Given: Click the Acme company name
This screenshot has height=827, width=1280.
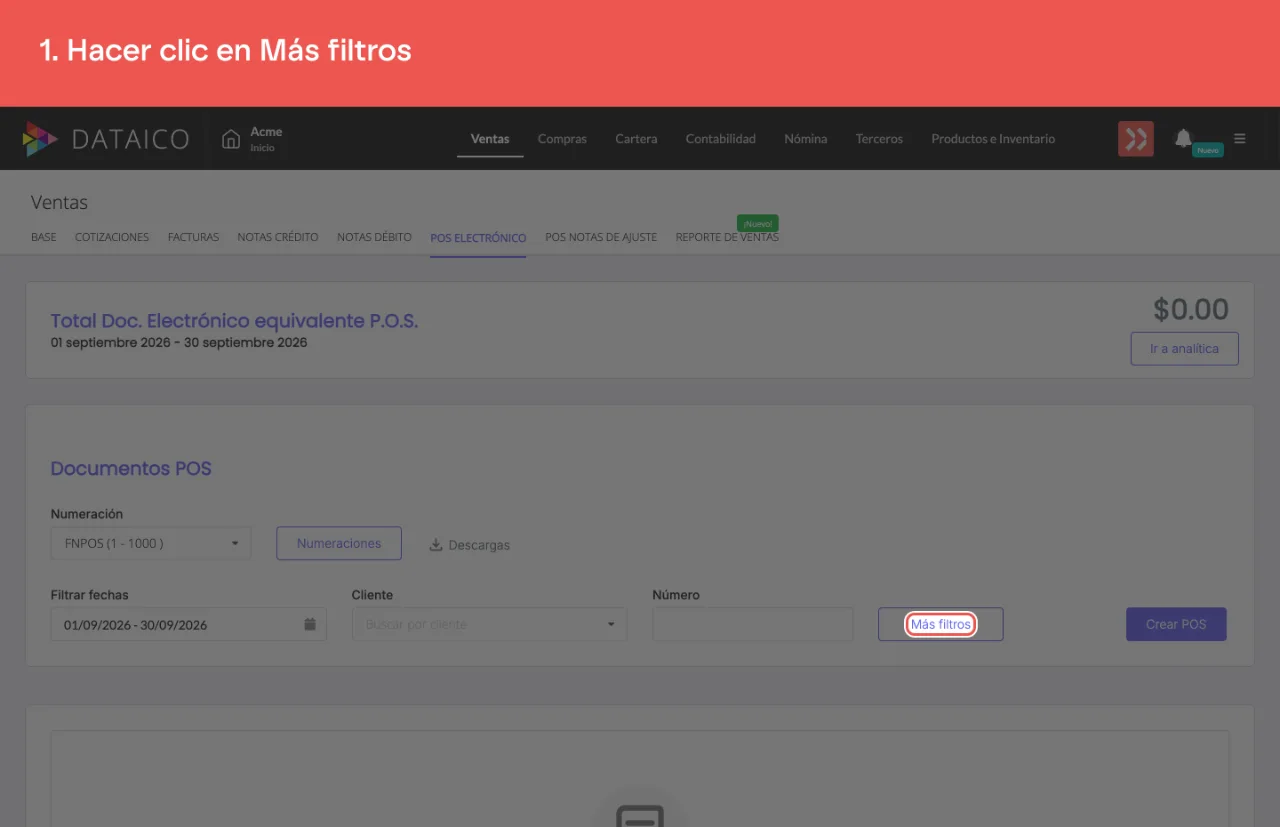Looking at the screenshot, I should pyautogui.click(x=266, y=131).
